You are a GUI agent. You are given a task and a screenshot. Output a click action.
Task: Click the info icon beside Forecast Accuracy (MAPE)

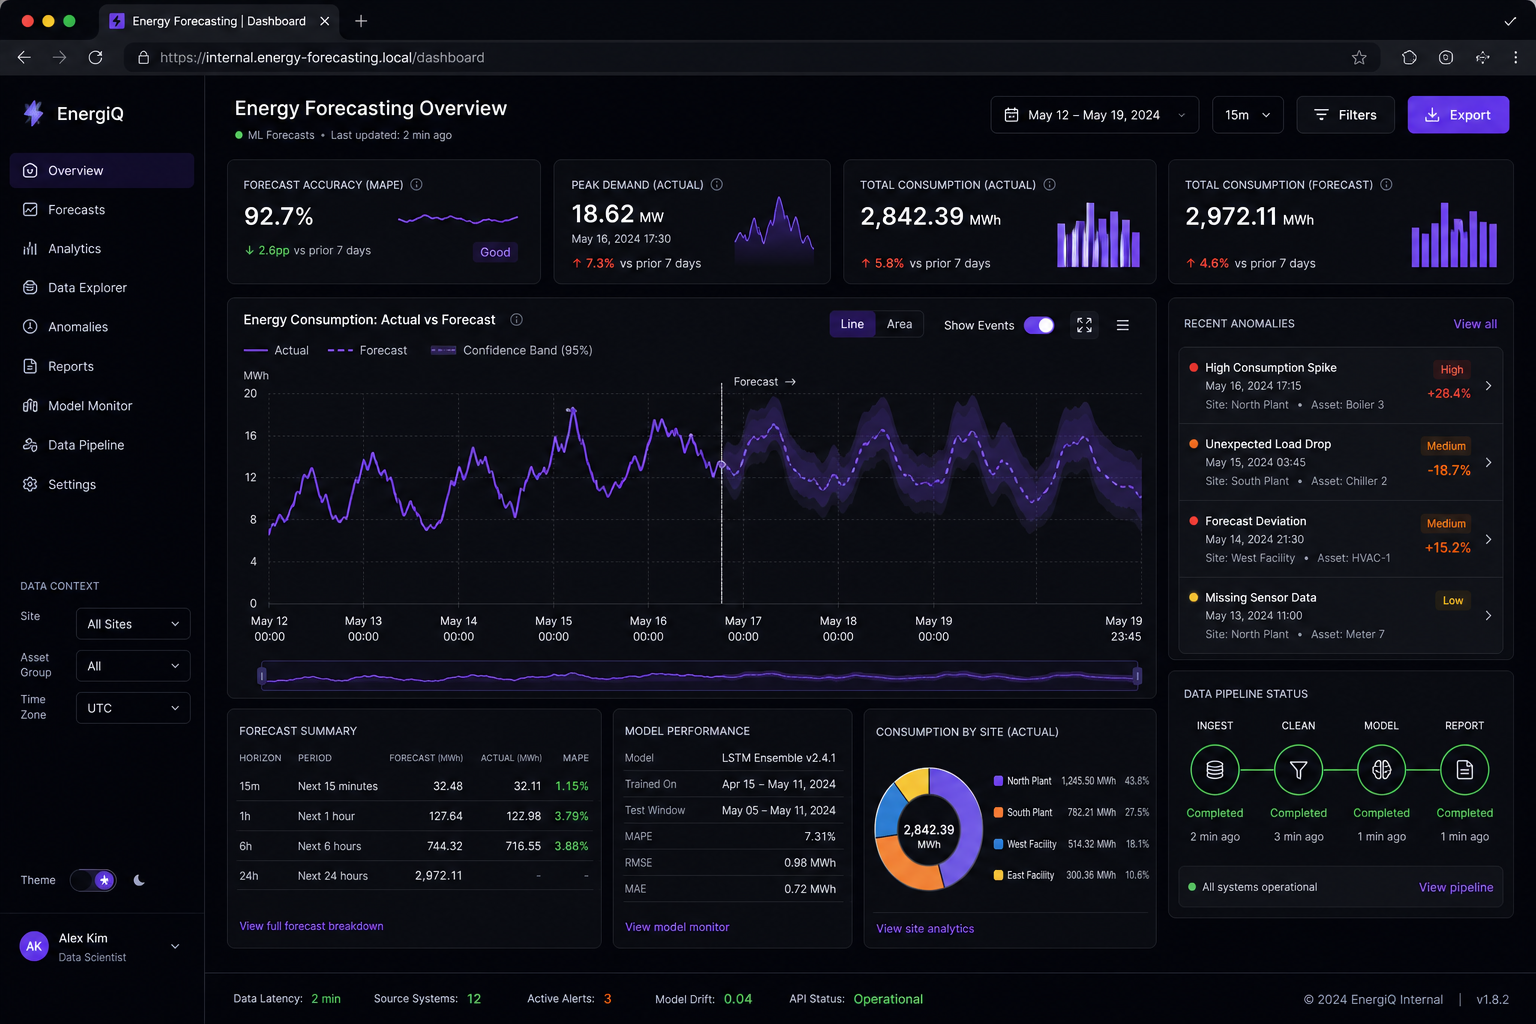[x=417, y=185]
